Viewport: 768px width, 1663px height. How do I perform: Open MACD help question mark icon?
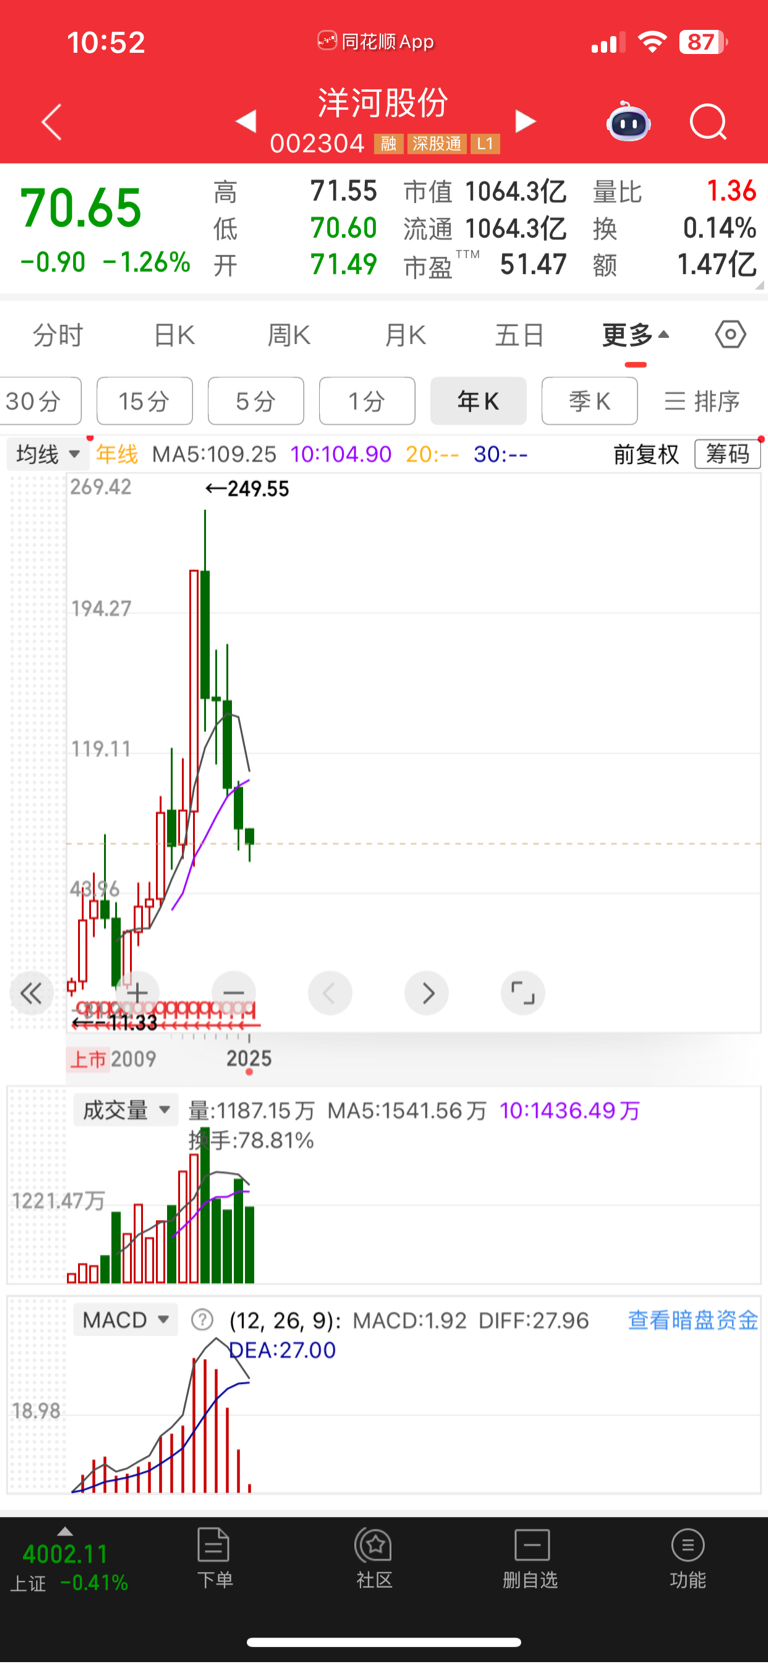(202, 1320)
